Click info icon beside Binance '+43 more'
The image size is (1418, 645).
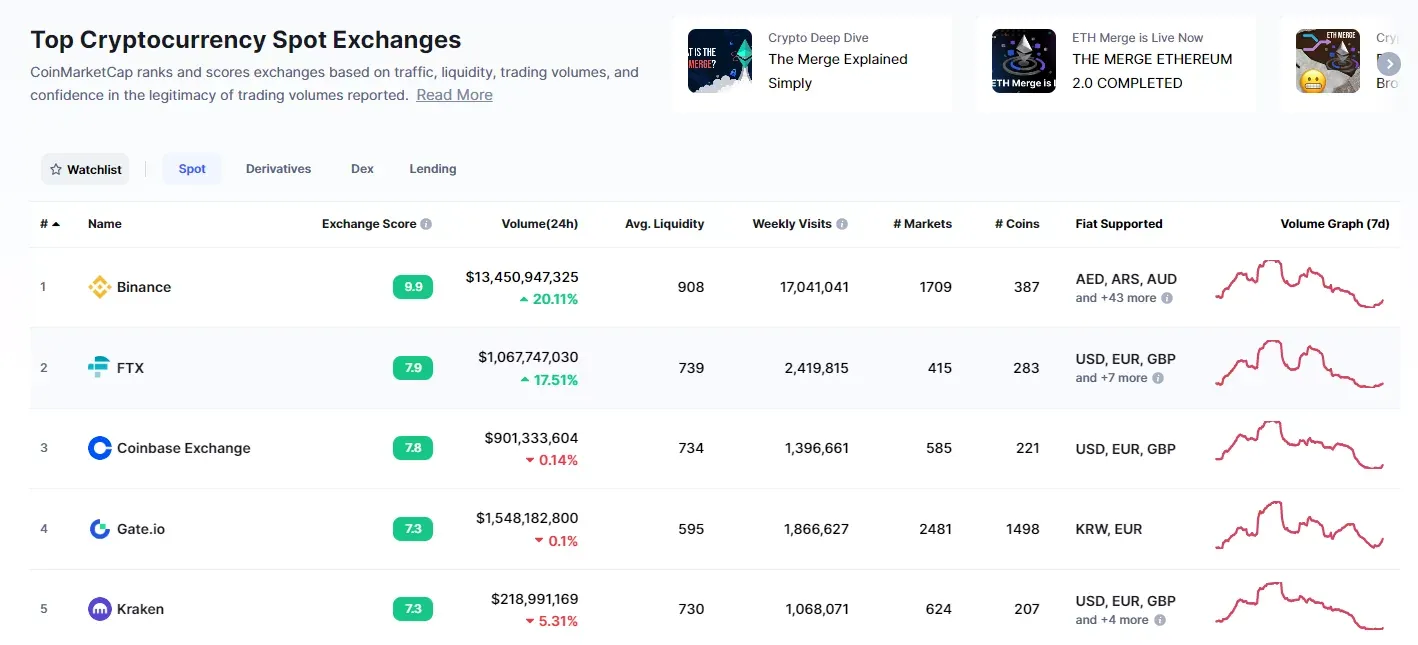(1167, 298)
